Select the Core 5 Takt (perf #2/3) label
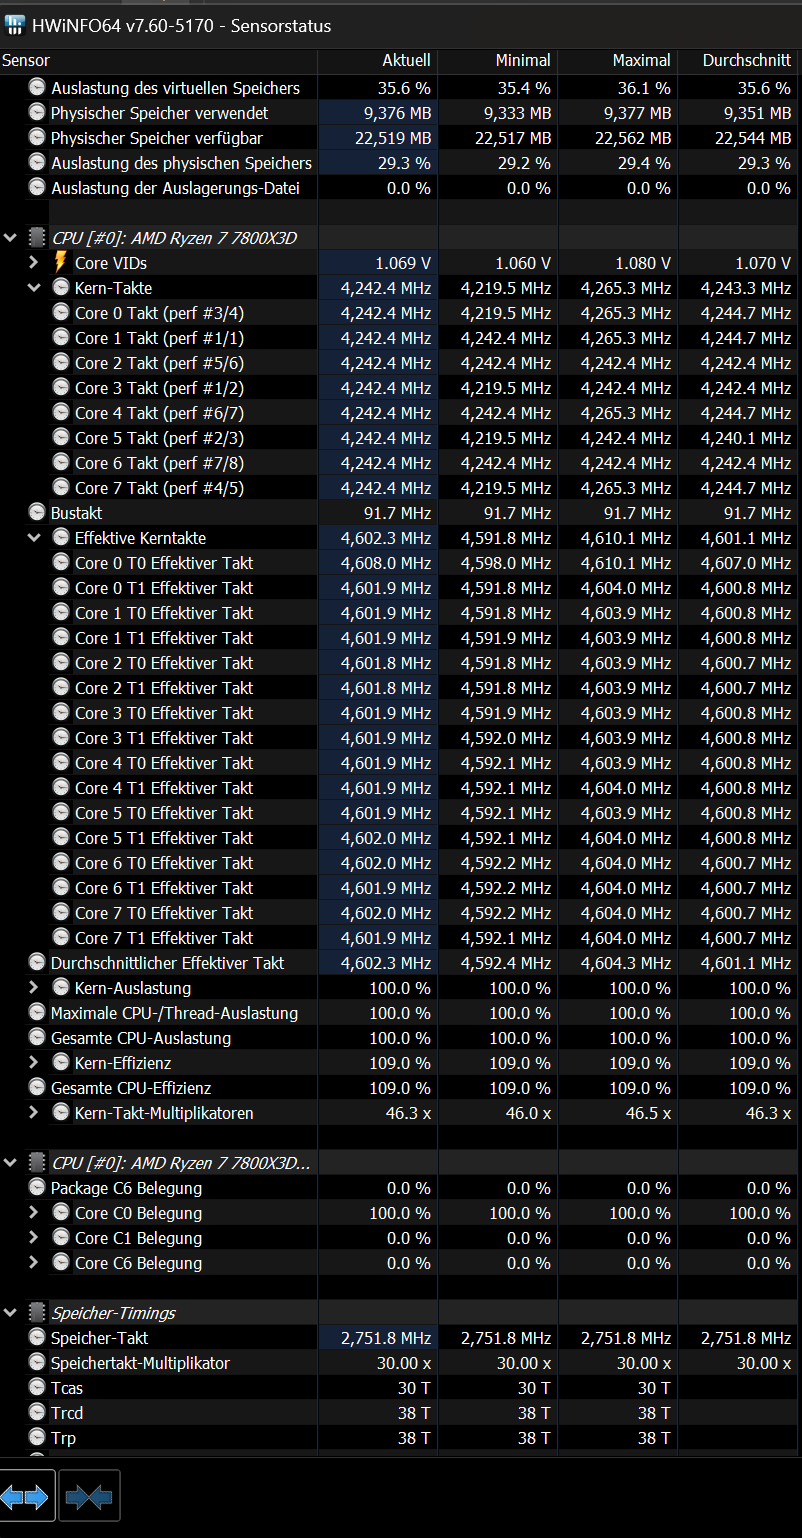 coord(159,438)
